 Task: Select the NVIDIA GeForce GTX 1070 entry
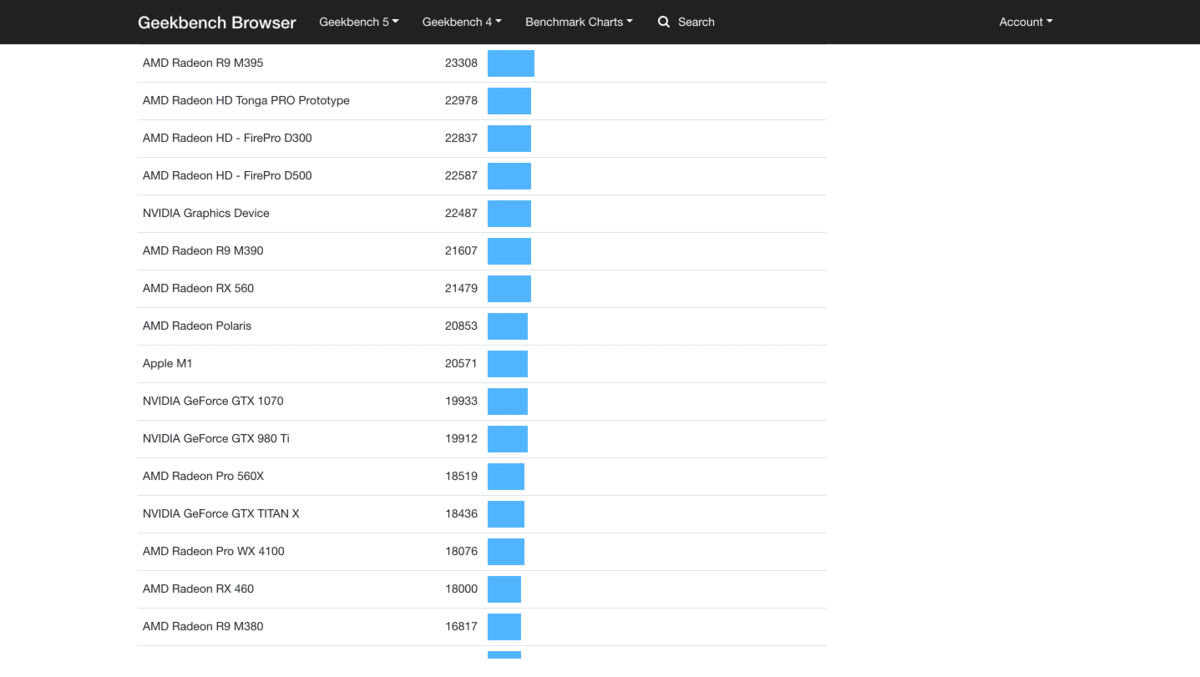pyautogui.click(x=213, y=401)
